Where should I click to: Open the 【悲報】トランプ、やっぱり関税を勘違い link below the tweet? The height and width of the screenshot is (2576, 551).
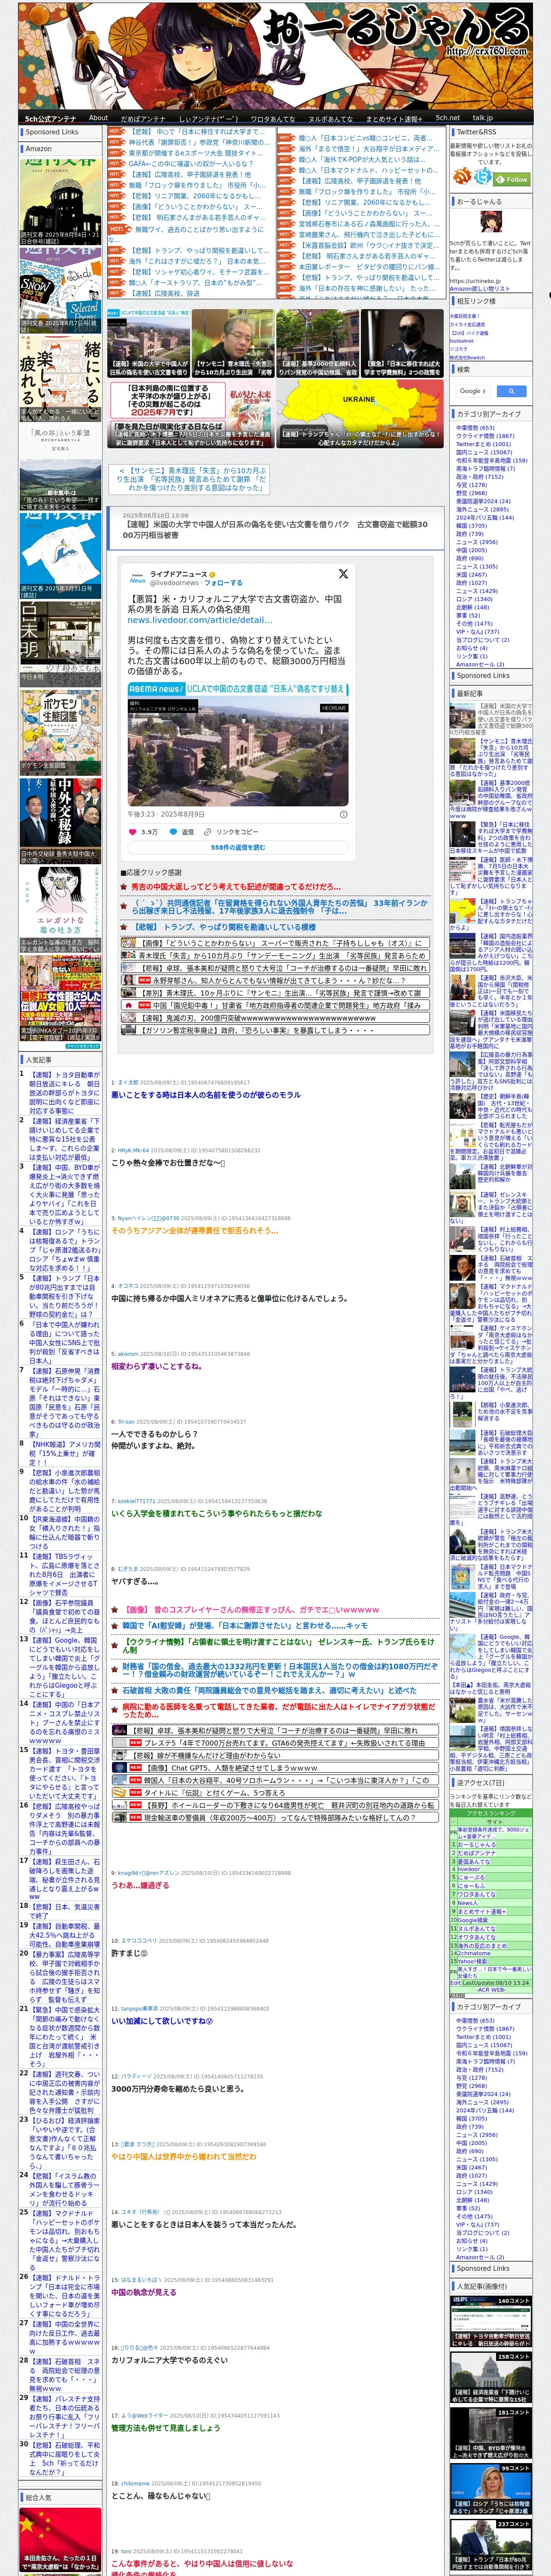224,927
